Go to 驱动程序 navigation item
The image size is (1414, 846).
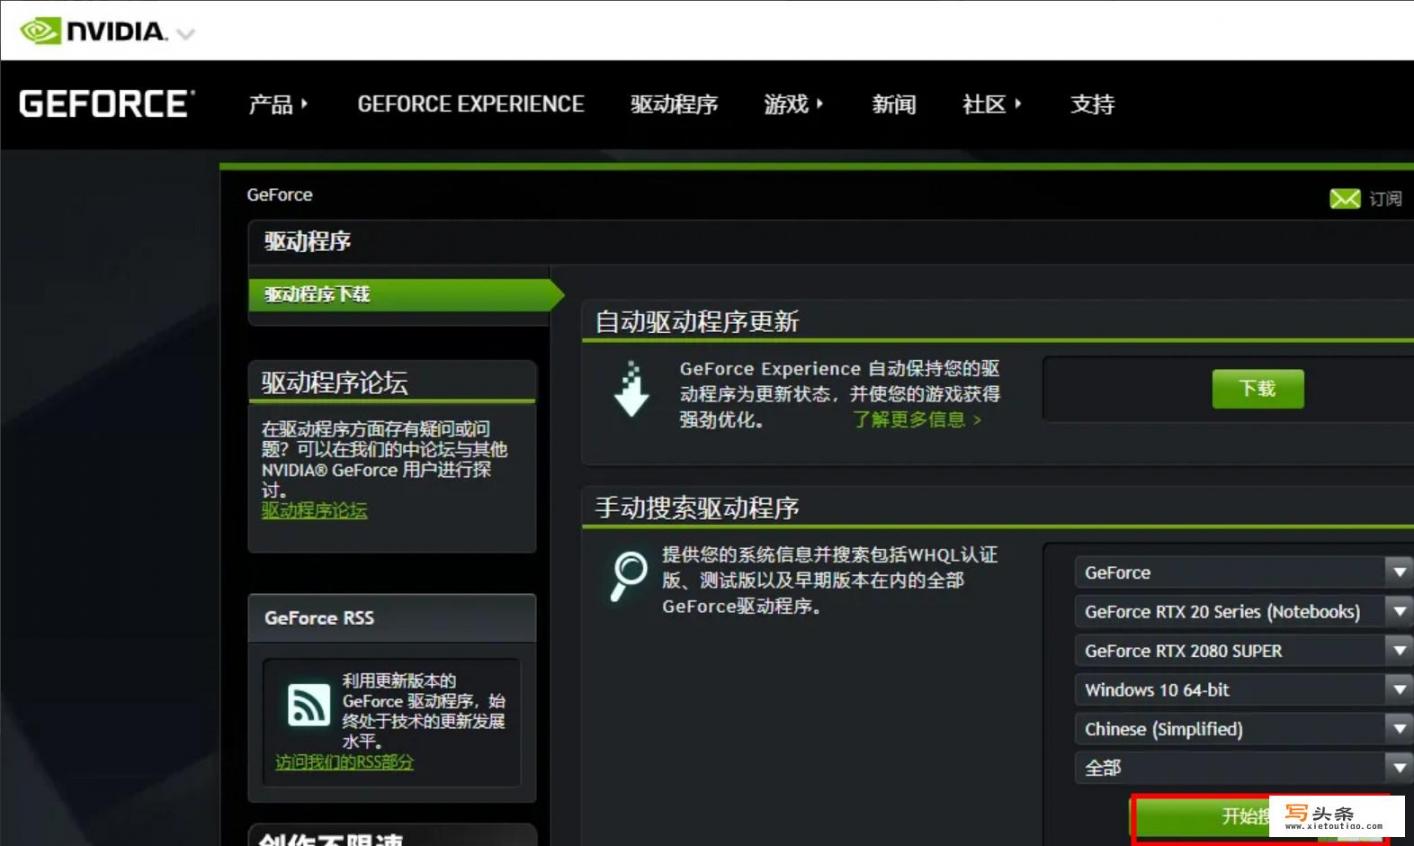(674, 104)
